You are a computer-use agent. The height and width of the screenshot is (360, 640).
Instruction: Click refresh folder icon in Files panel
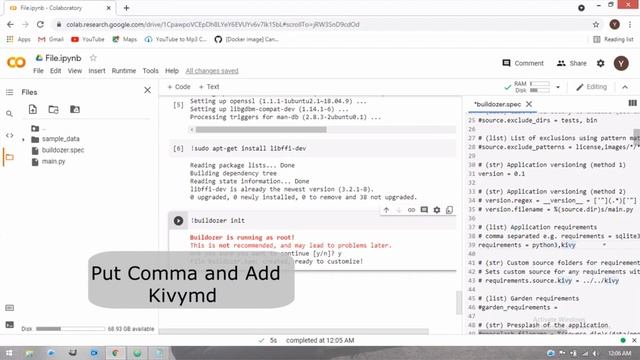click(x=53, y=109)
